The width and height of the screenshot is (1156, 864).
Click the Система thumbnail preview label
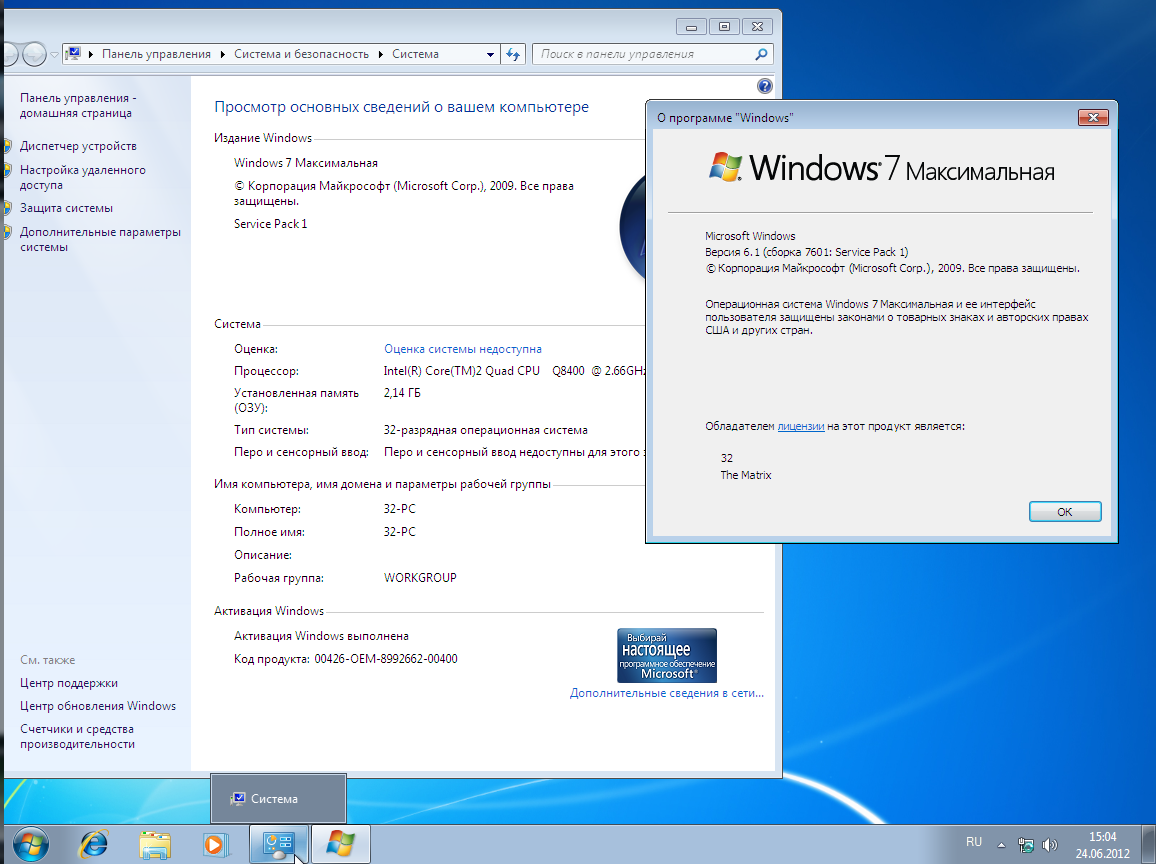[274, 798]
